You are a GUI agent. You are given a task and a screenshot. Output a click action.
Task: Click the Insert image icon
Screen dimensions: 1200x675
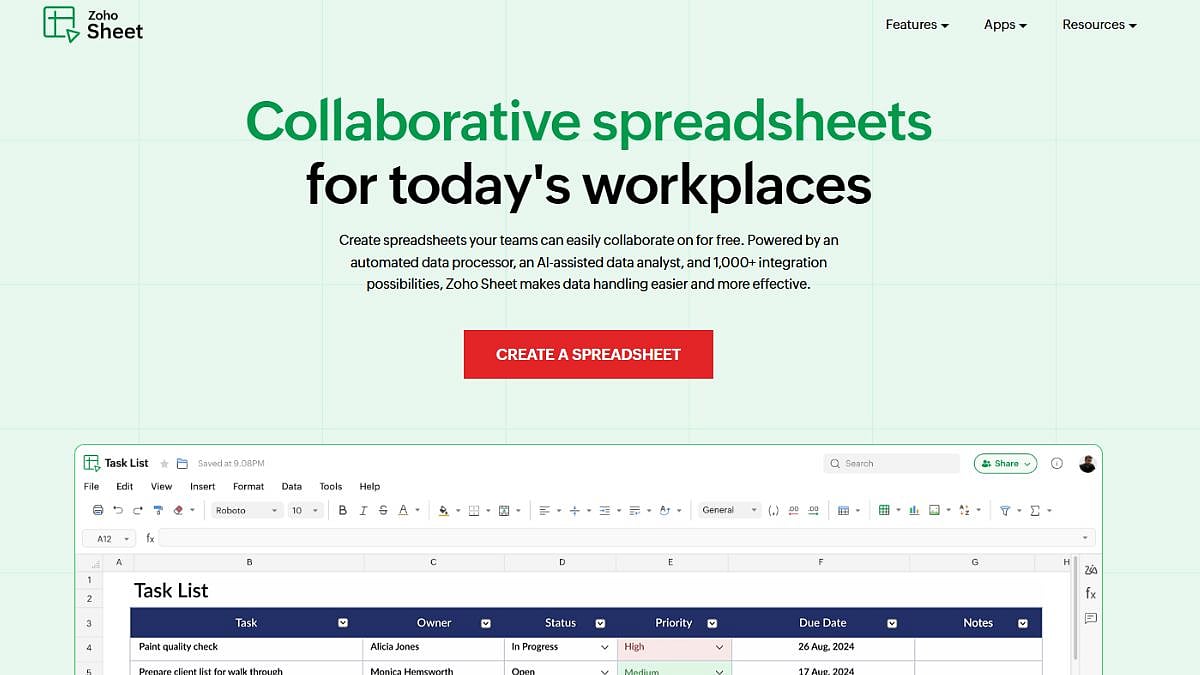[x=934, y=510]
